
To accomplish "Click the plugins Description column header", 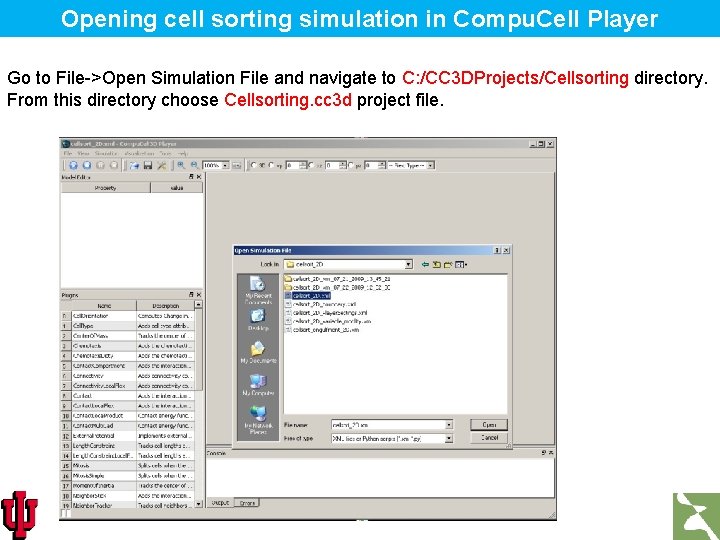I will point(165,305).
